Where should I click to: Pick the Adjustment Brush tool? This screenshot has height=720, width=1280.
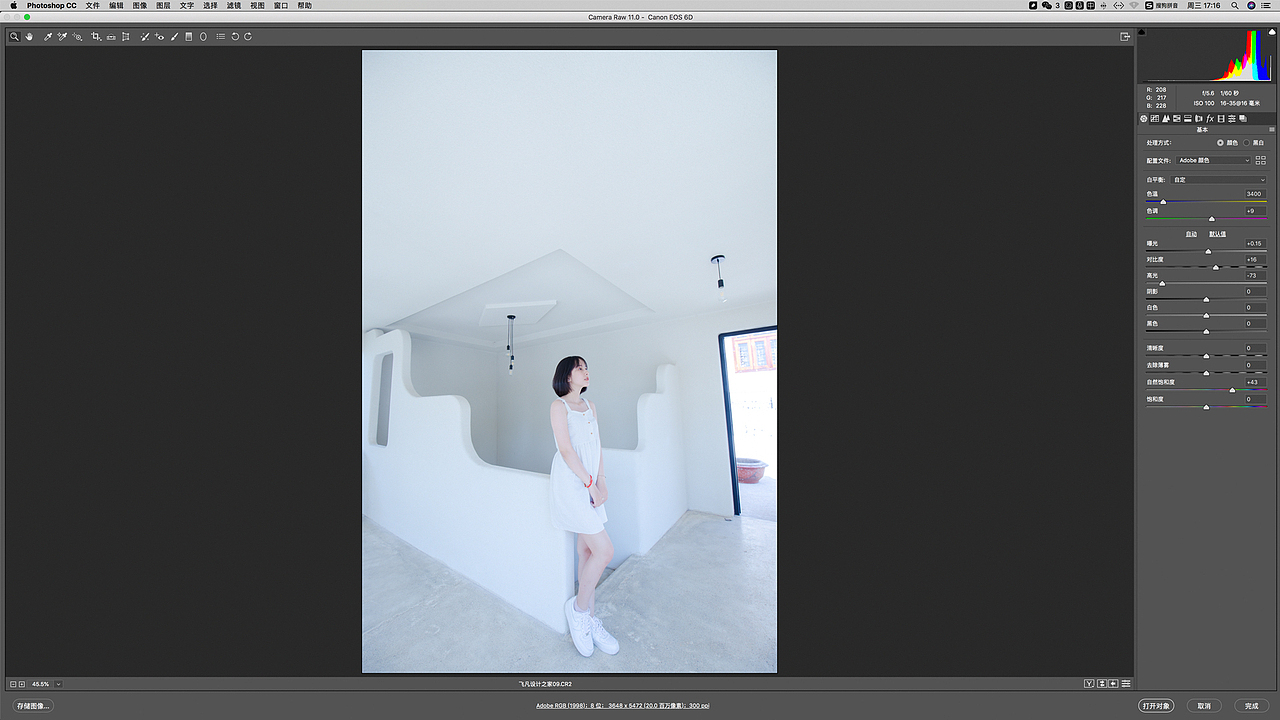(x=175, y=37)
